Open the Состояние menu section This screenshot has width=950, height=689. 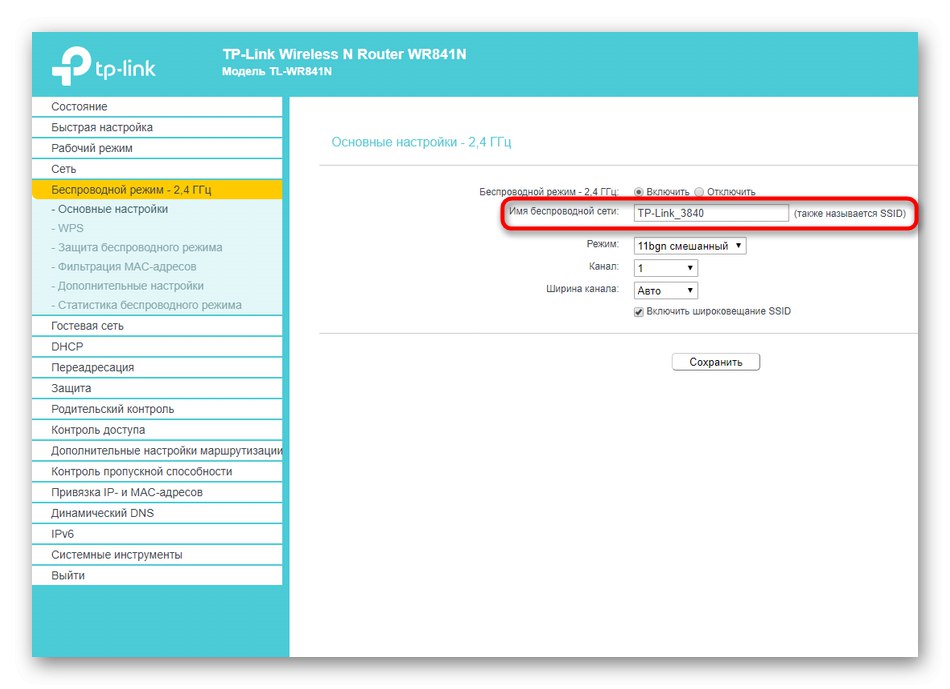click(157, 107)
